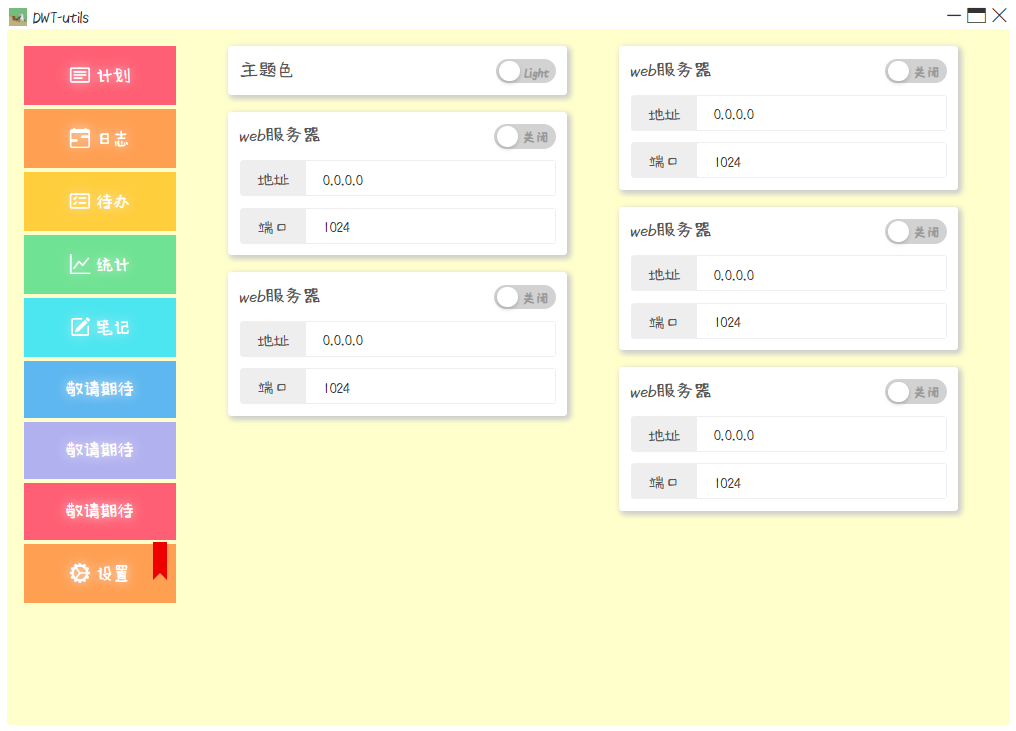The height and width of the screenshot is (731, 1016).
Task: Switch on the bottom-right web服务器 toggle
Action: [x=915, y=392]
